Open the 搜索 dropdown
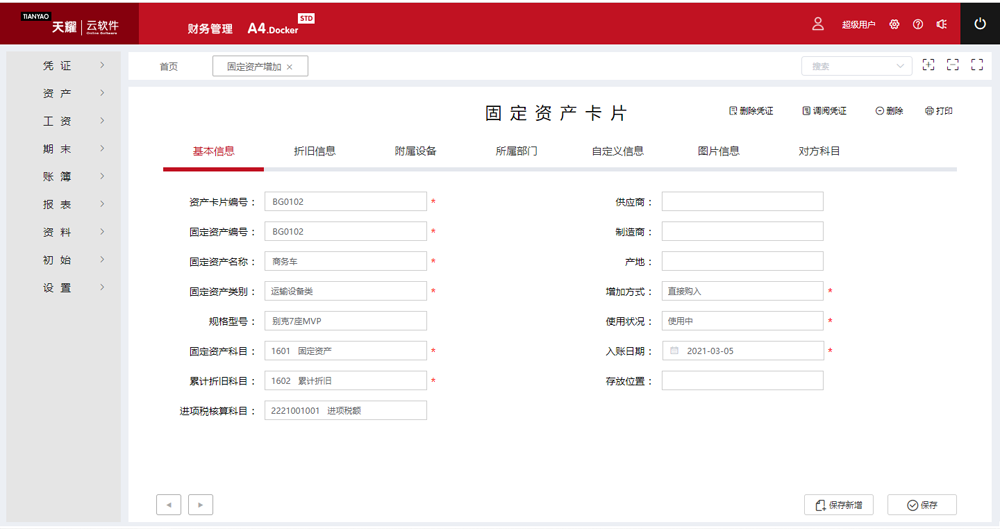Viewport: 1000px width, 529px height. point(856,66)
